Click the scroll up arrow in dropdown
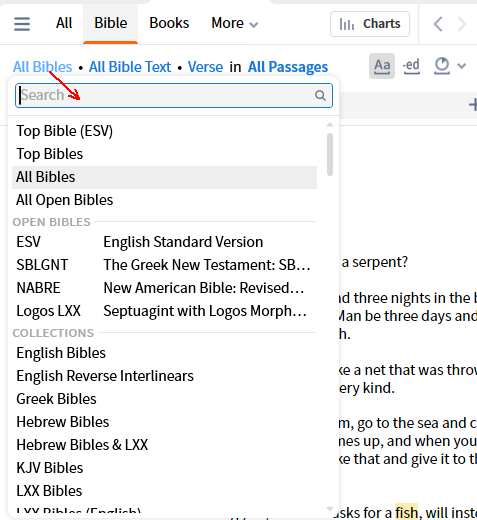 [x=330, y=125]
